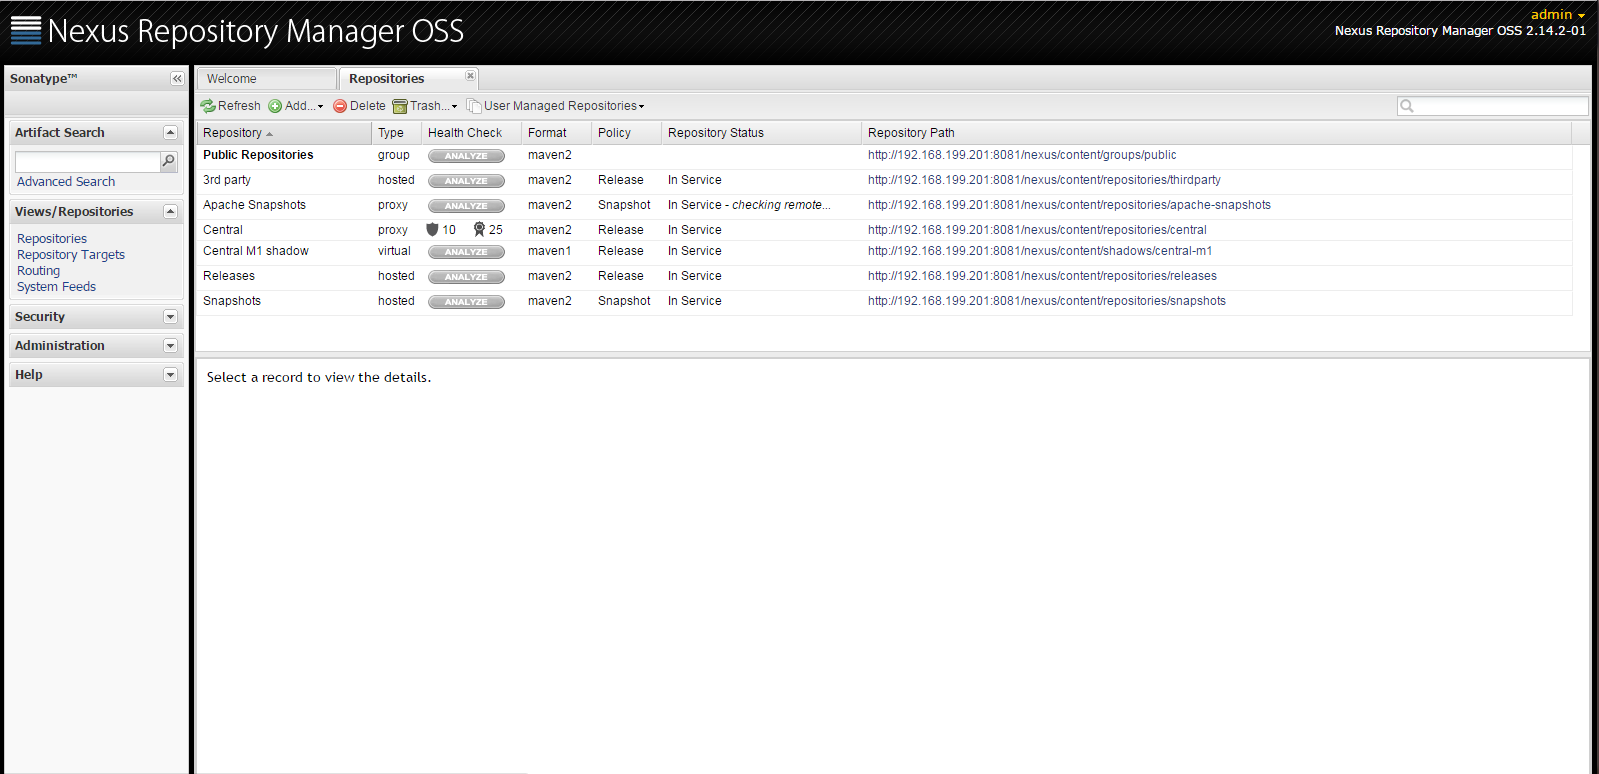Select the Releases repository row
The width and height of the screenshot is (1599, 774).
click(x=884, y=277)
